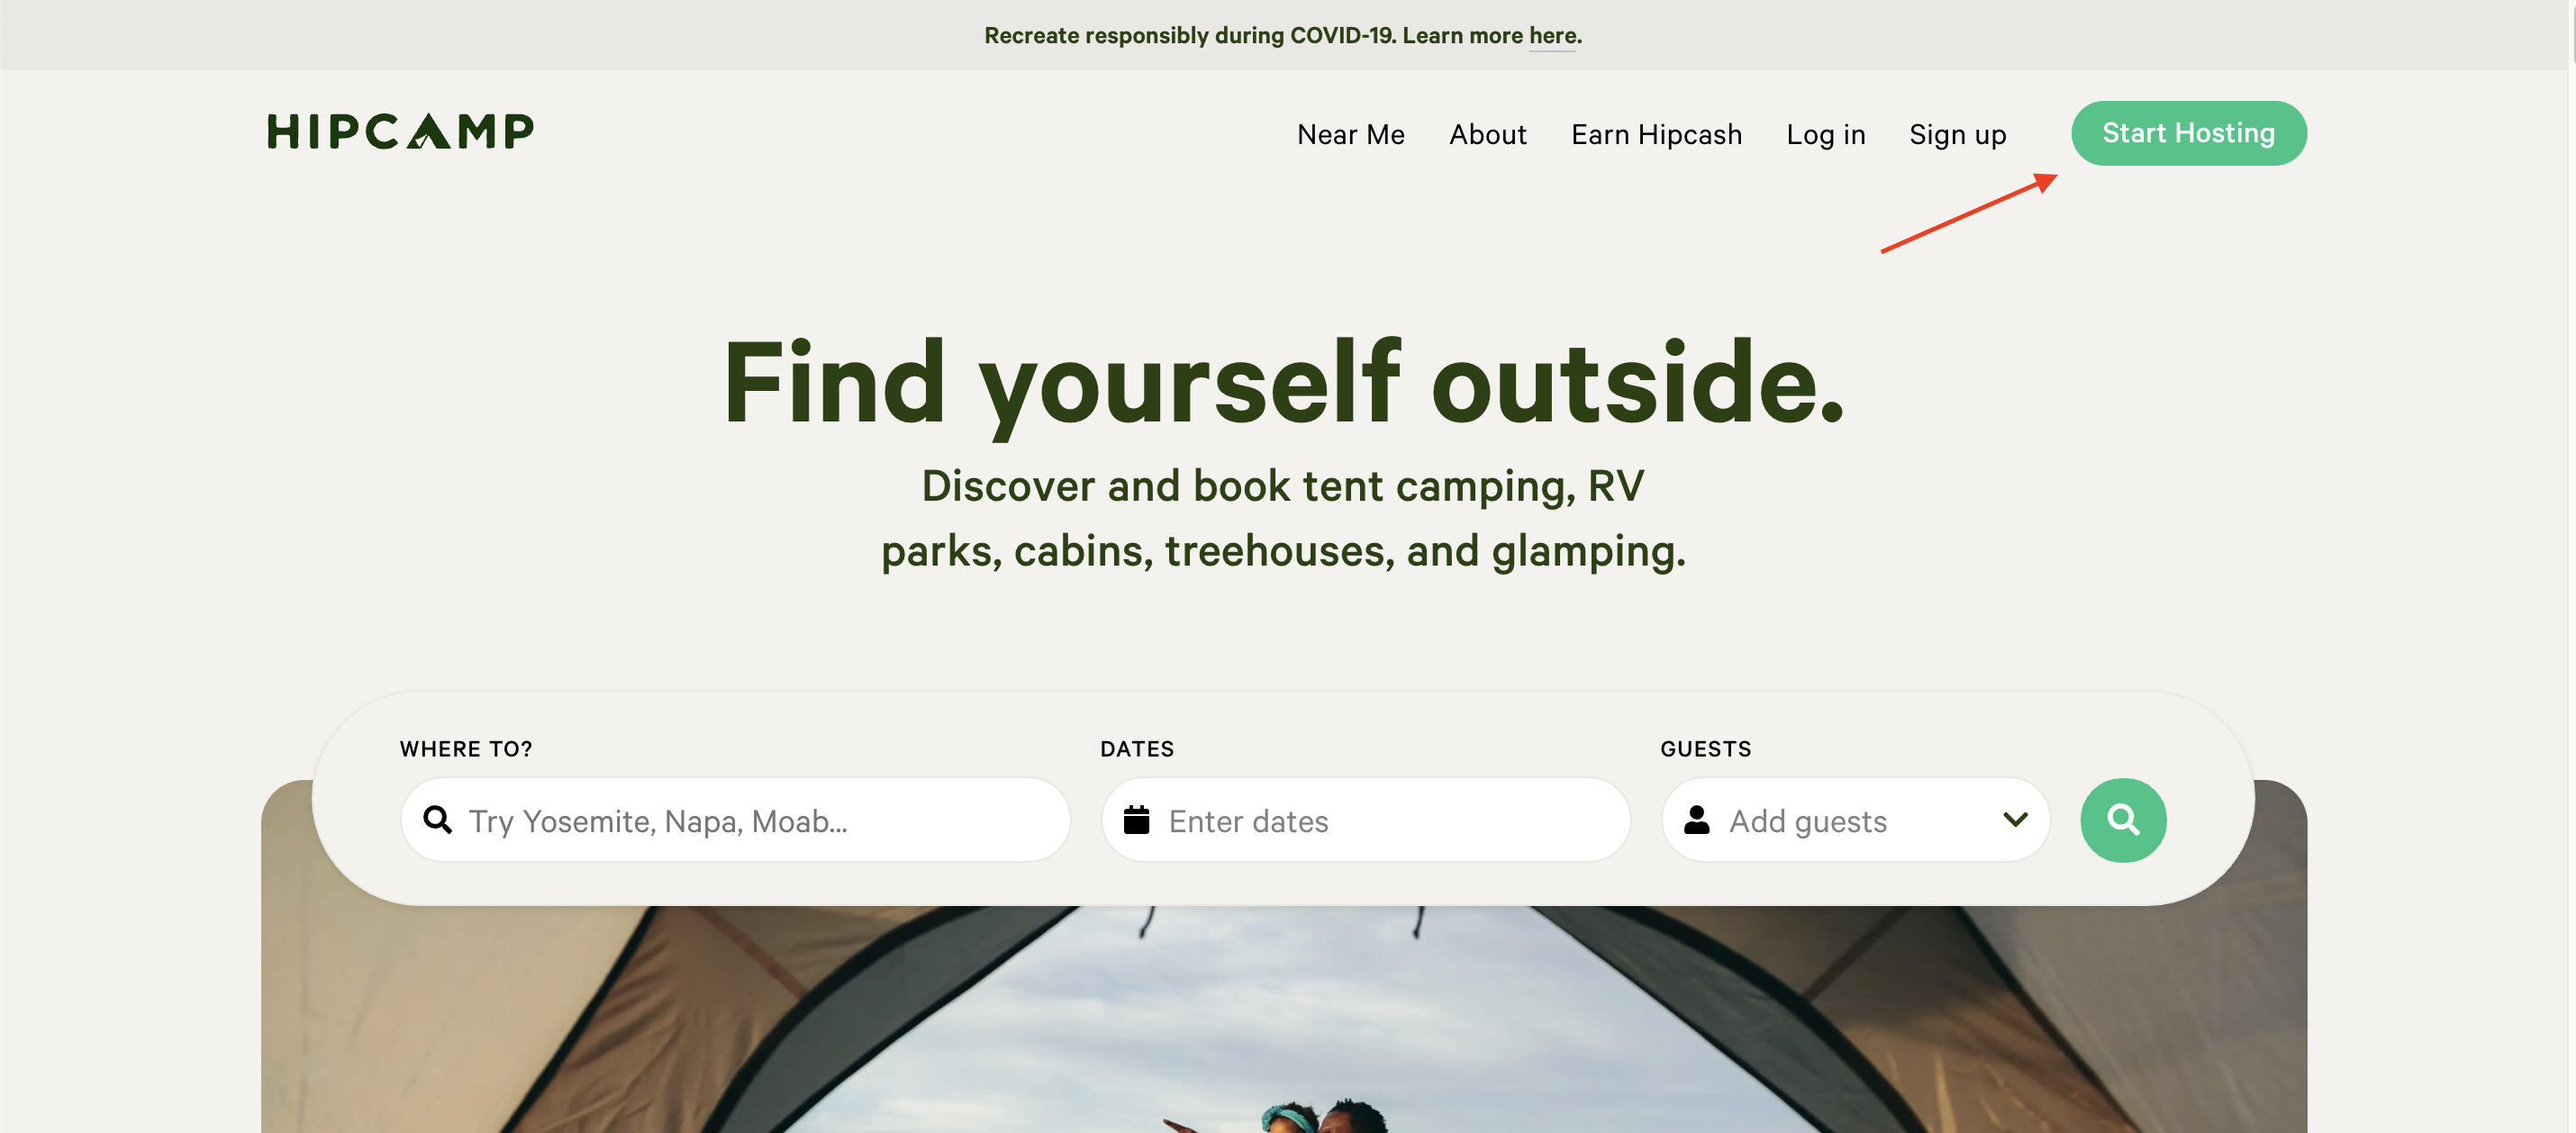Open the Near Me menu item

tap(1350, 134)
